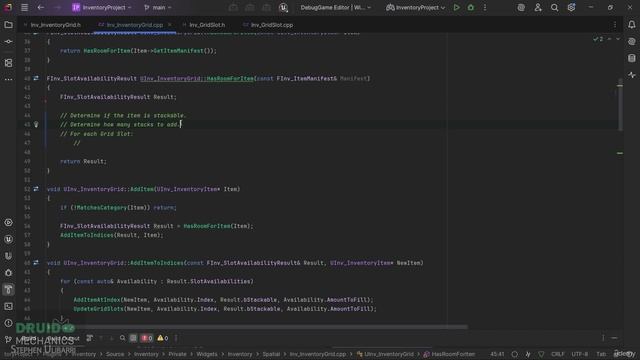Open caret position 45:41 go-to-line
This screenshot has width=640, height=360.
[497, 354]
